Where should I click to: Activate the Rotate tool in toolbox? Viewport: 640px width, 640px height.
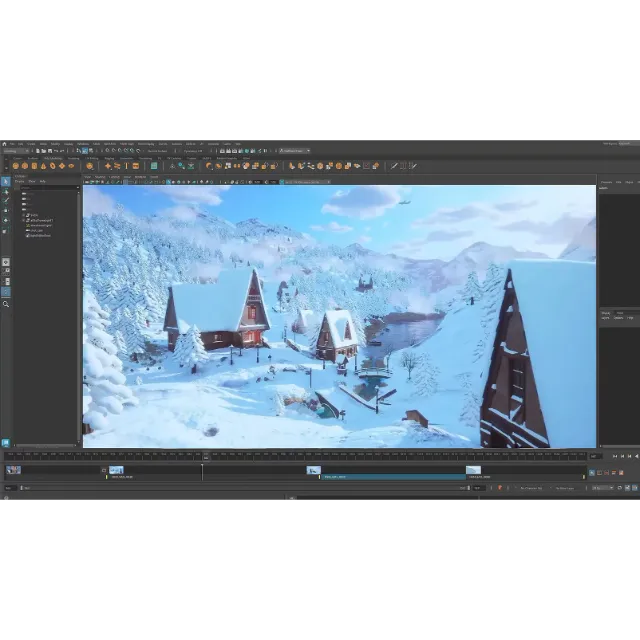(x=6, y=220)
